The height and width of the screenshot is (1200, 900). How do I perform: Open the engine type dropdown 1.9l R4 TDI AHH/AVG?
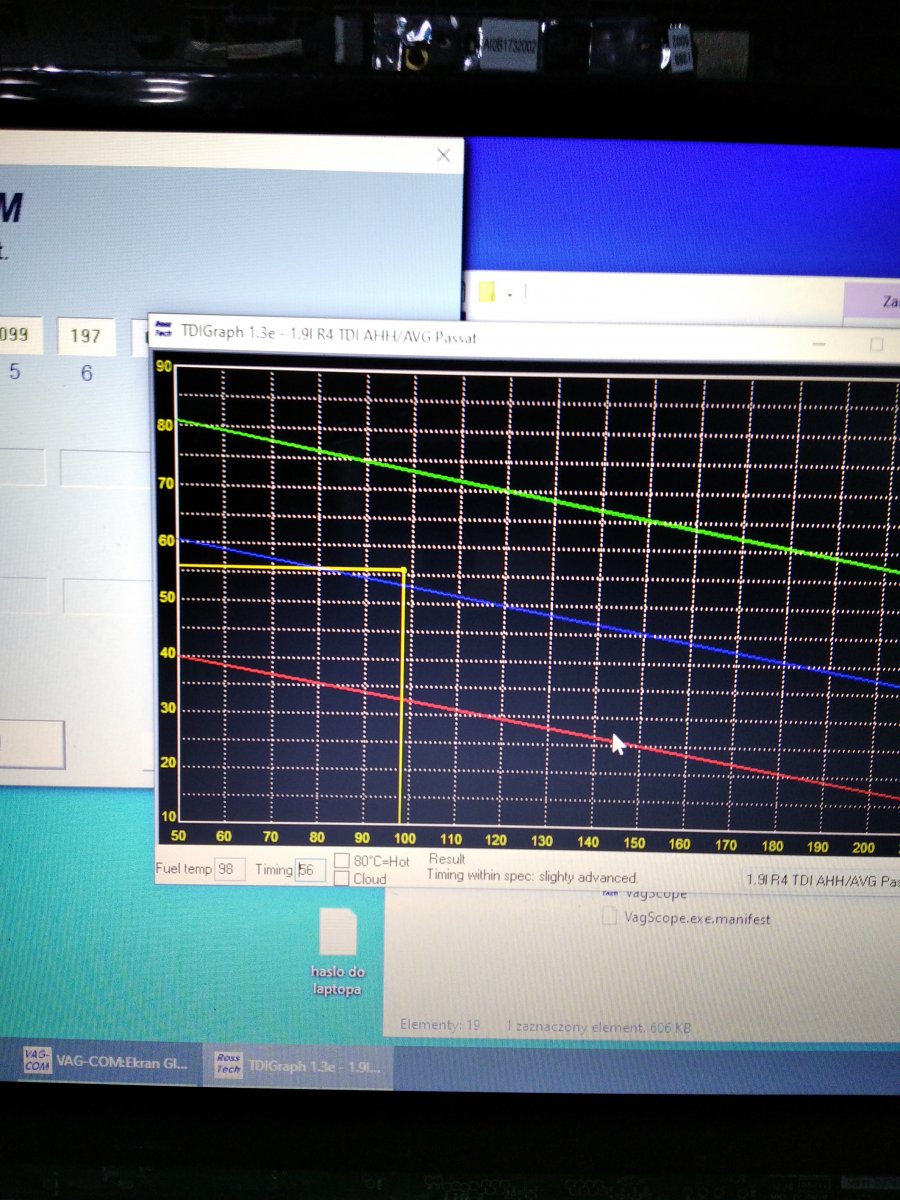point(822,882)
